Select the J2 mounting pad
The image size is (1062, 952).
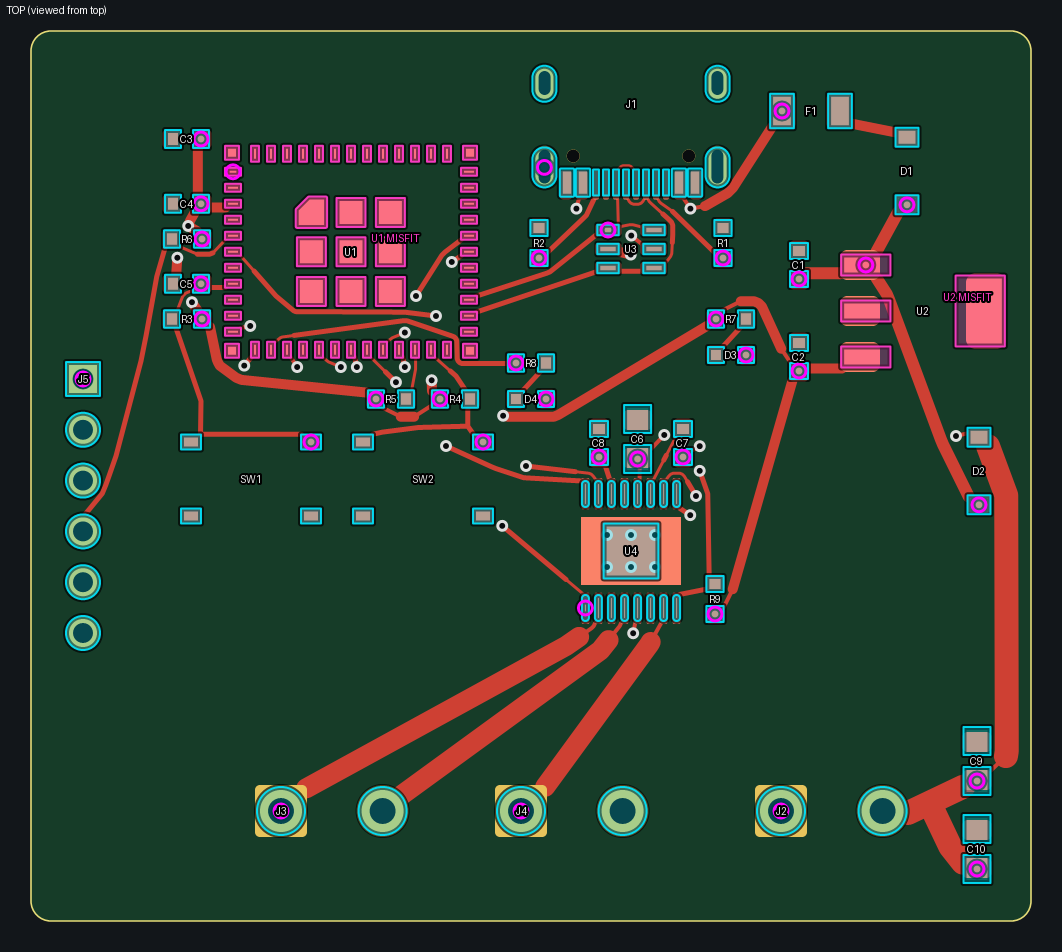[x=781, y=811]
